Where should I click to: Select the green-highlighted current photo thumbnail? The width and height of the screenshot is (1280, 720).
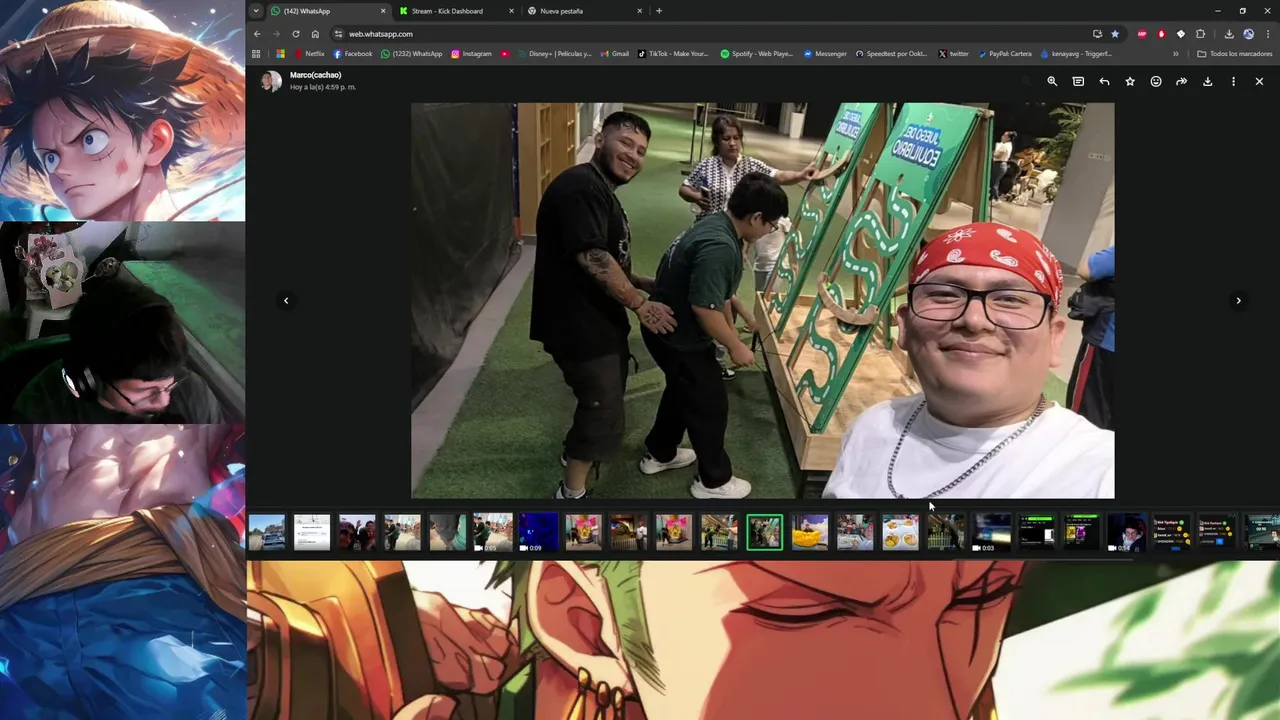765,532
